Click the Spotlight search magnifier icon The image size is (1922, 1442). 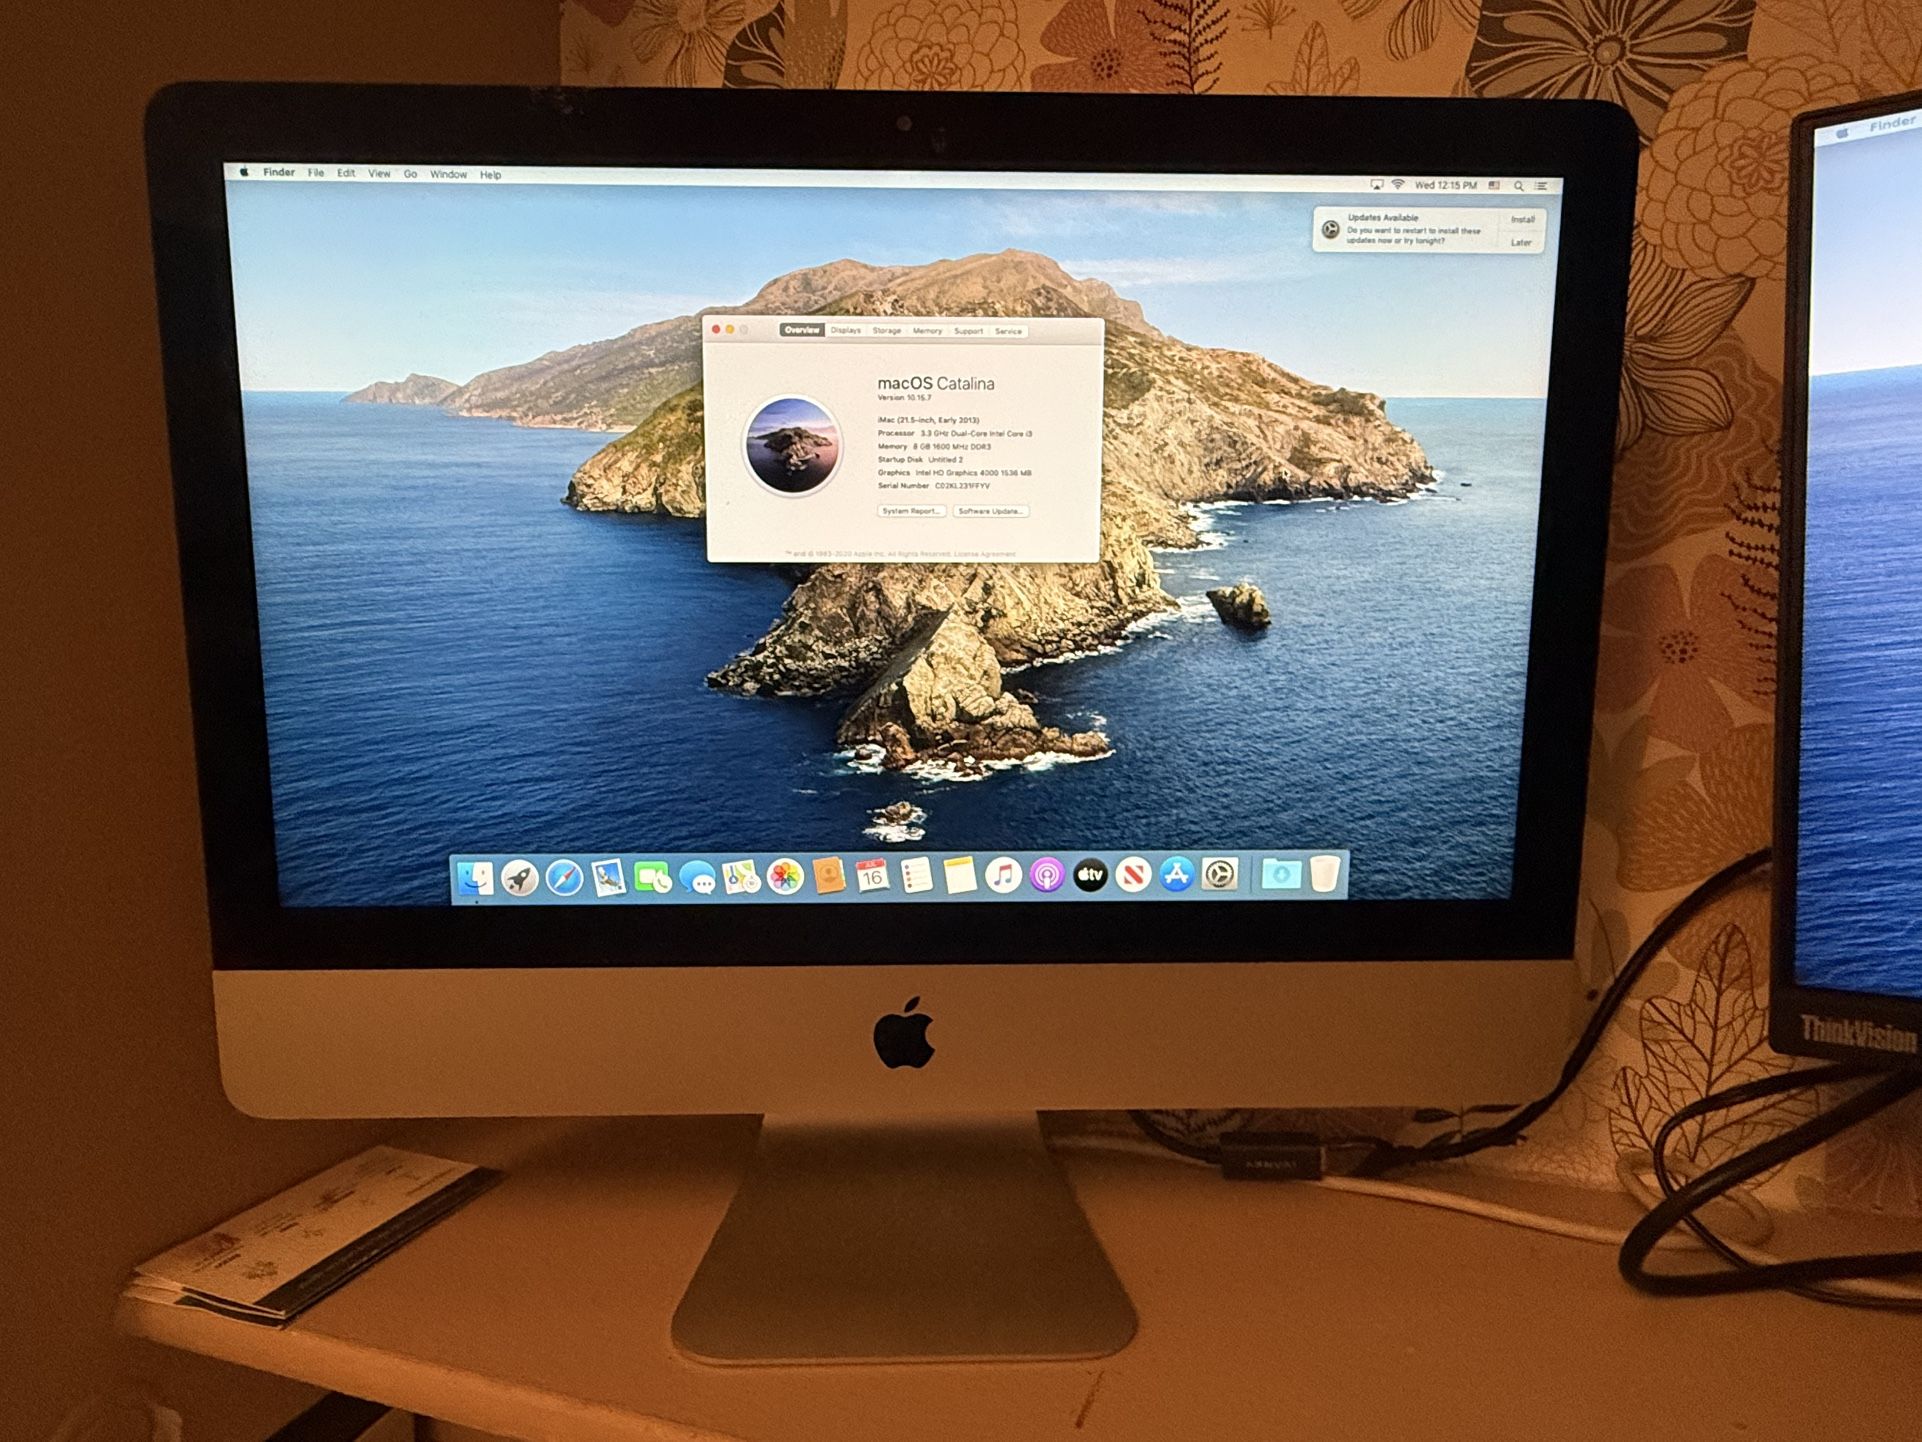pos(1518,186)
